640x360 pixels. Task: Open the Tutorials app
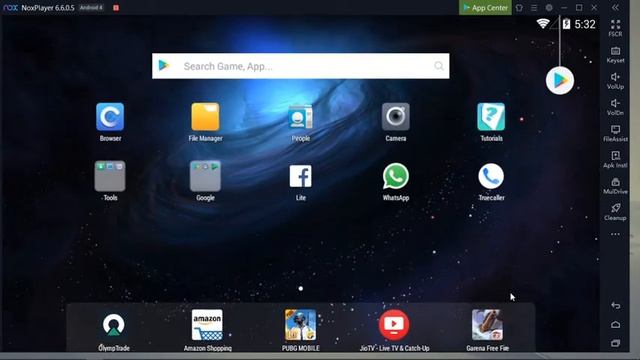tap(491, 117)
